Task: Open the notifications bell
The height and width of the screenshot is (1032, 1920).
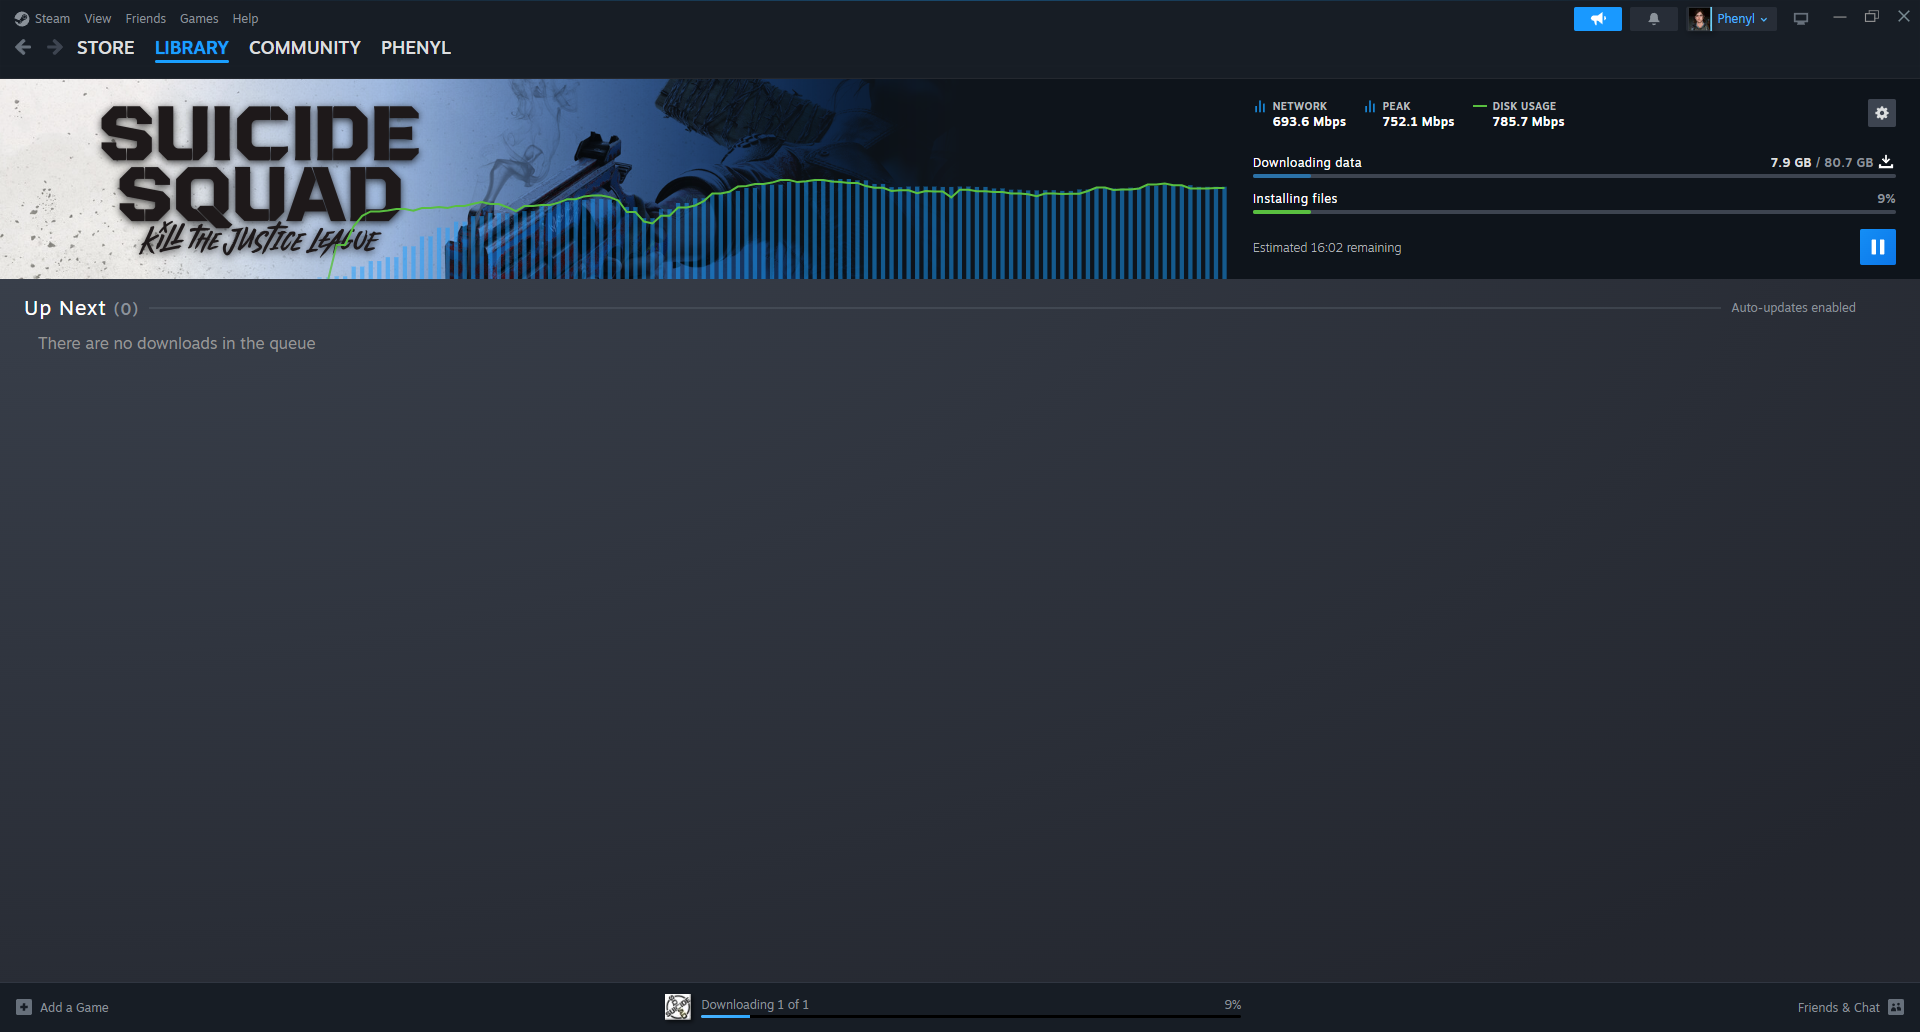Action: tap(1653, 19)
